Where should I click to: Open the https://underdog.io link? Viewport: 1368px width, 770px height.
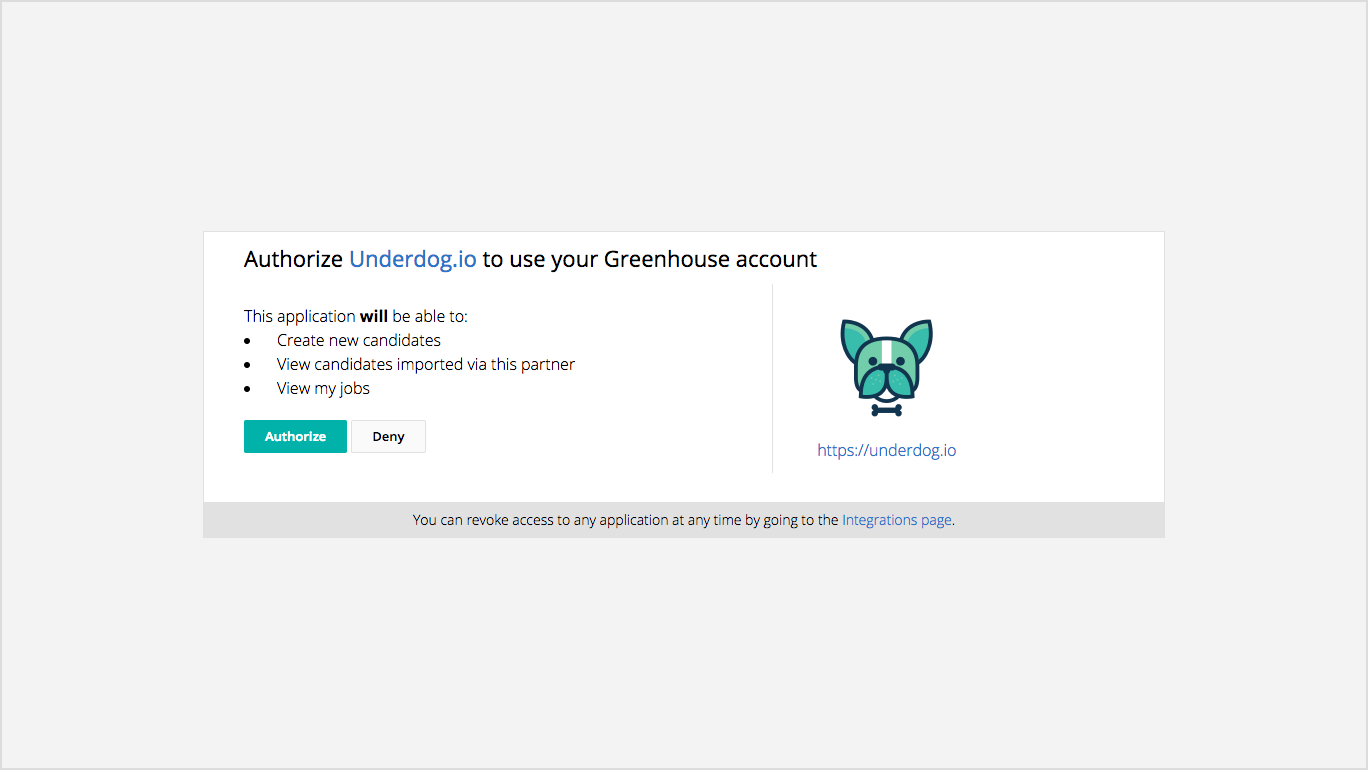point(887,450)
